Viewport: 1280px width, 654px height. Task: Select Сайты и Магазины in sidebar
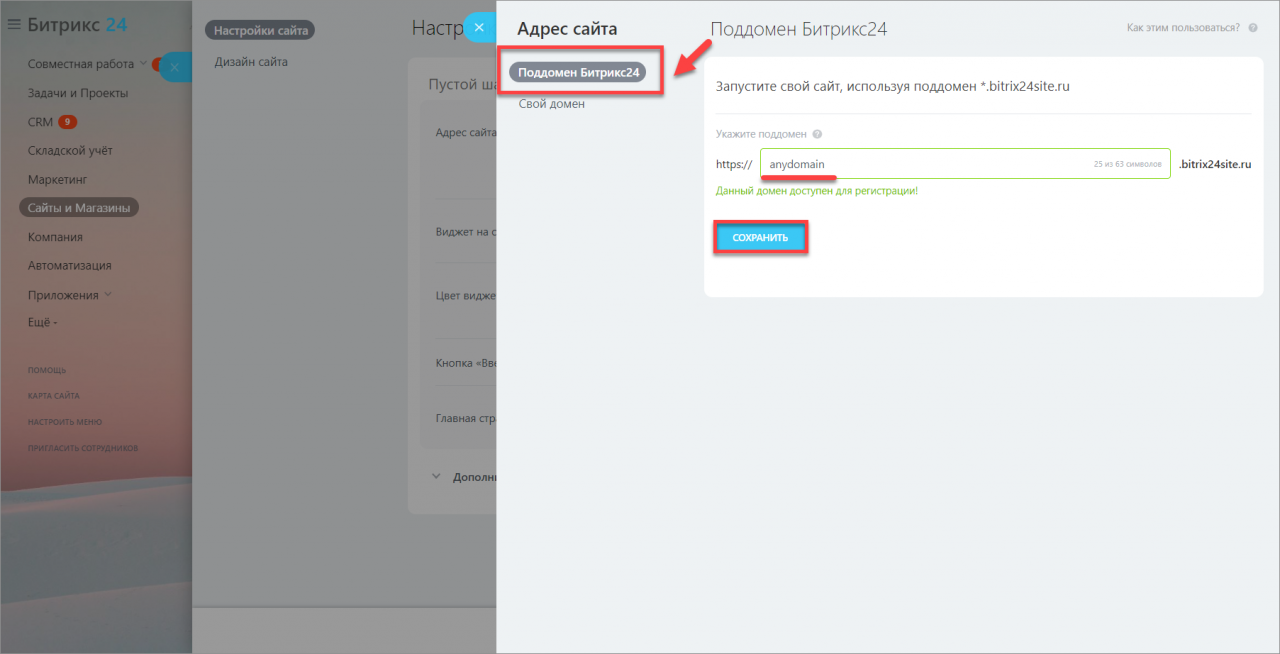(79, 208)
